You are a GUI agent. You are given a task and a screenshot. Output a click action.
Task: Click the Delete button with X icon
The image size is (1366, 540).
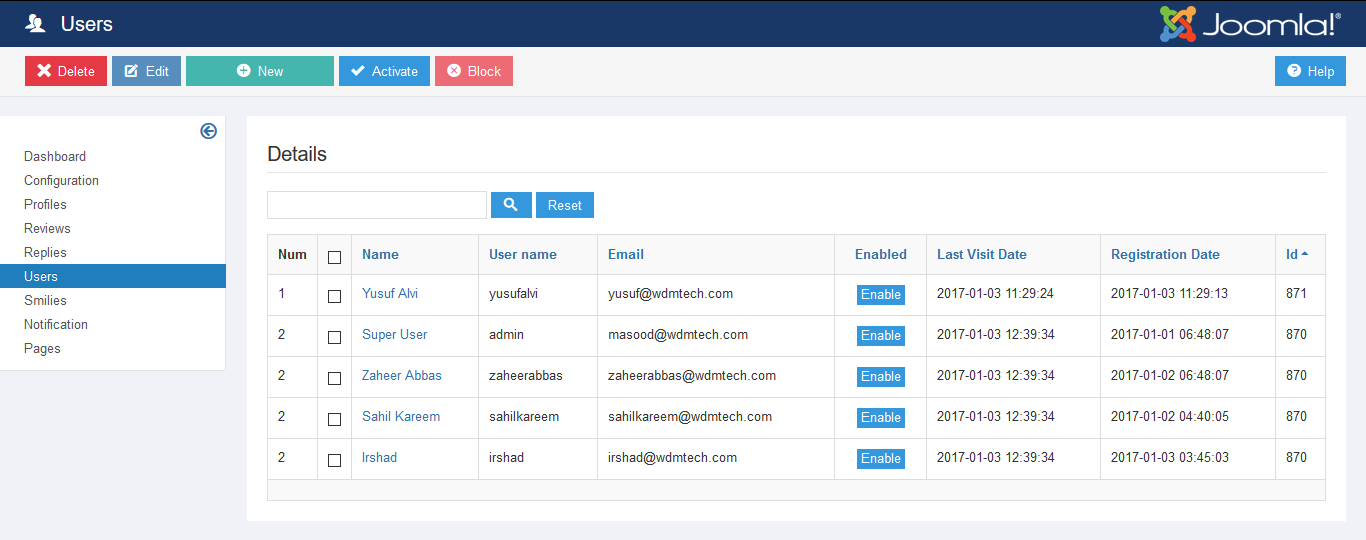[66, 71]
